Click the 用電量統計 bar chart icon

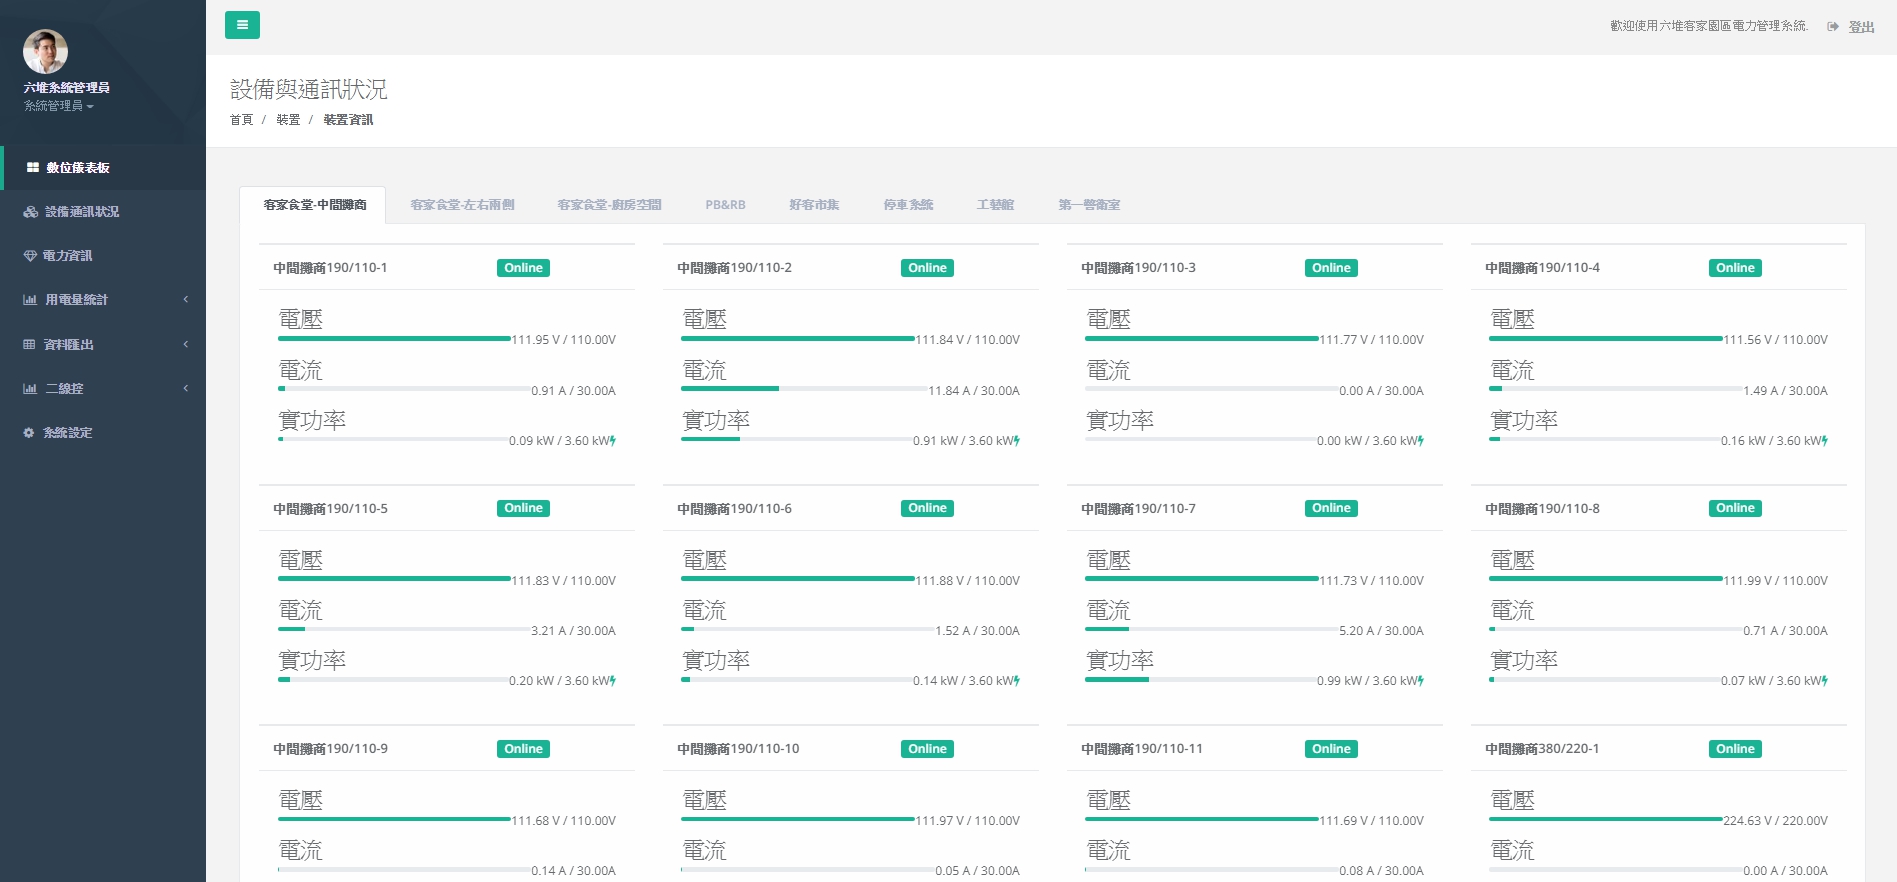[30, 300]
